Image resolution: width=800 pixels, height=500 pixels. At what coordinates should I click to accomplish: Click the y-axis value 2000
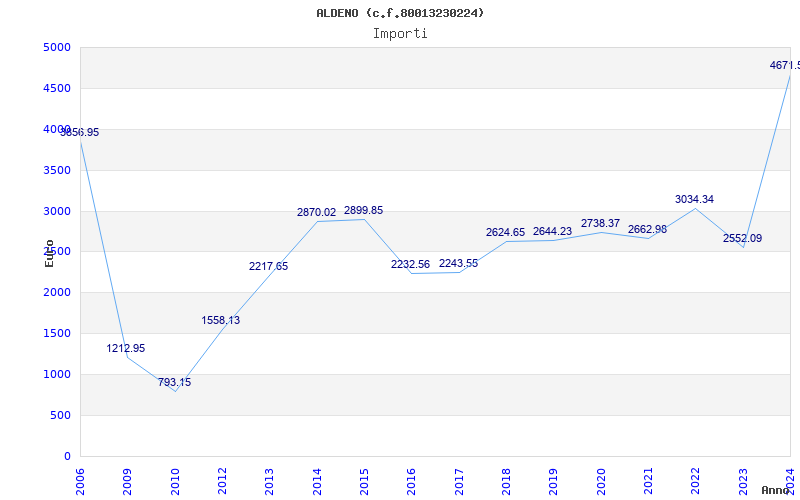coord(57,292)
